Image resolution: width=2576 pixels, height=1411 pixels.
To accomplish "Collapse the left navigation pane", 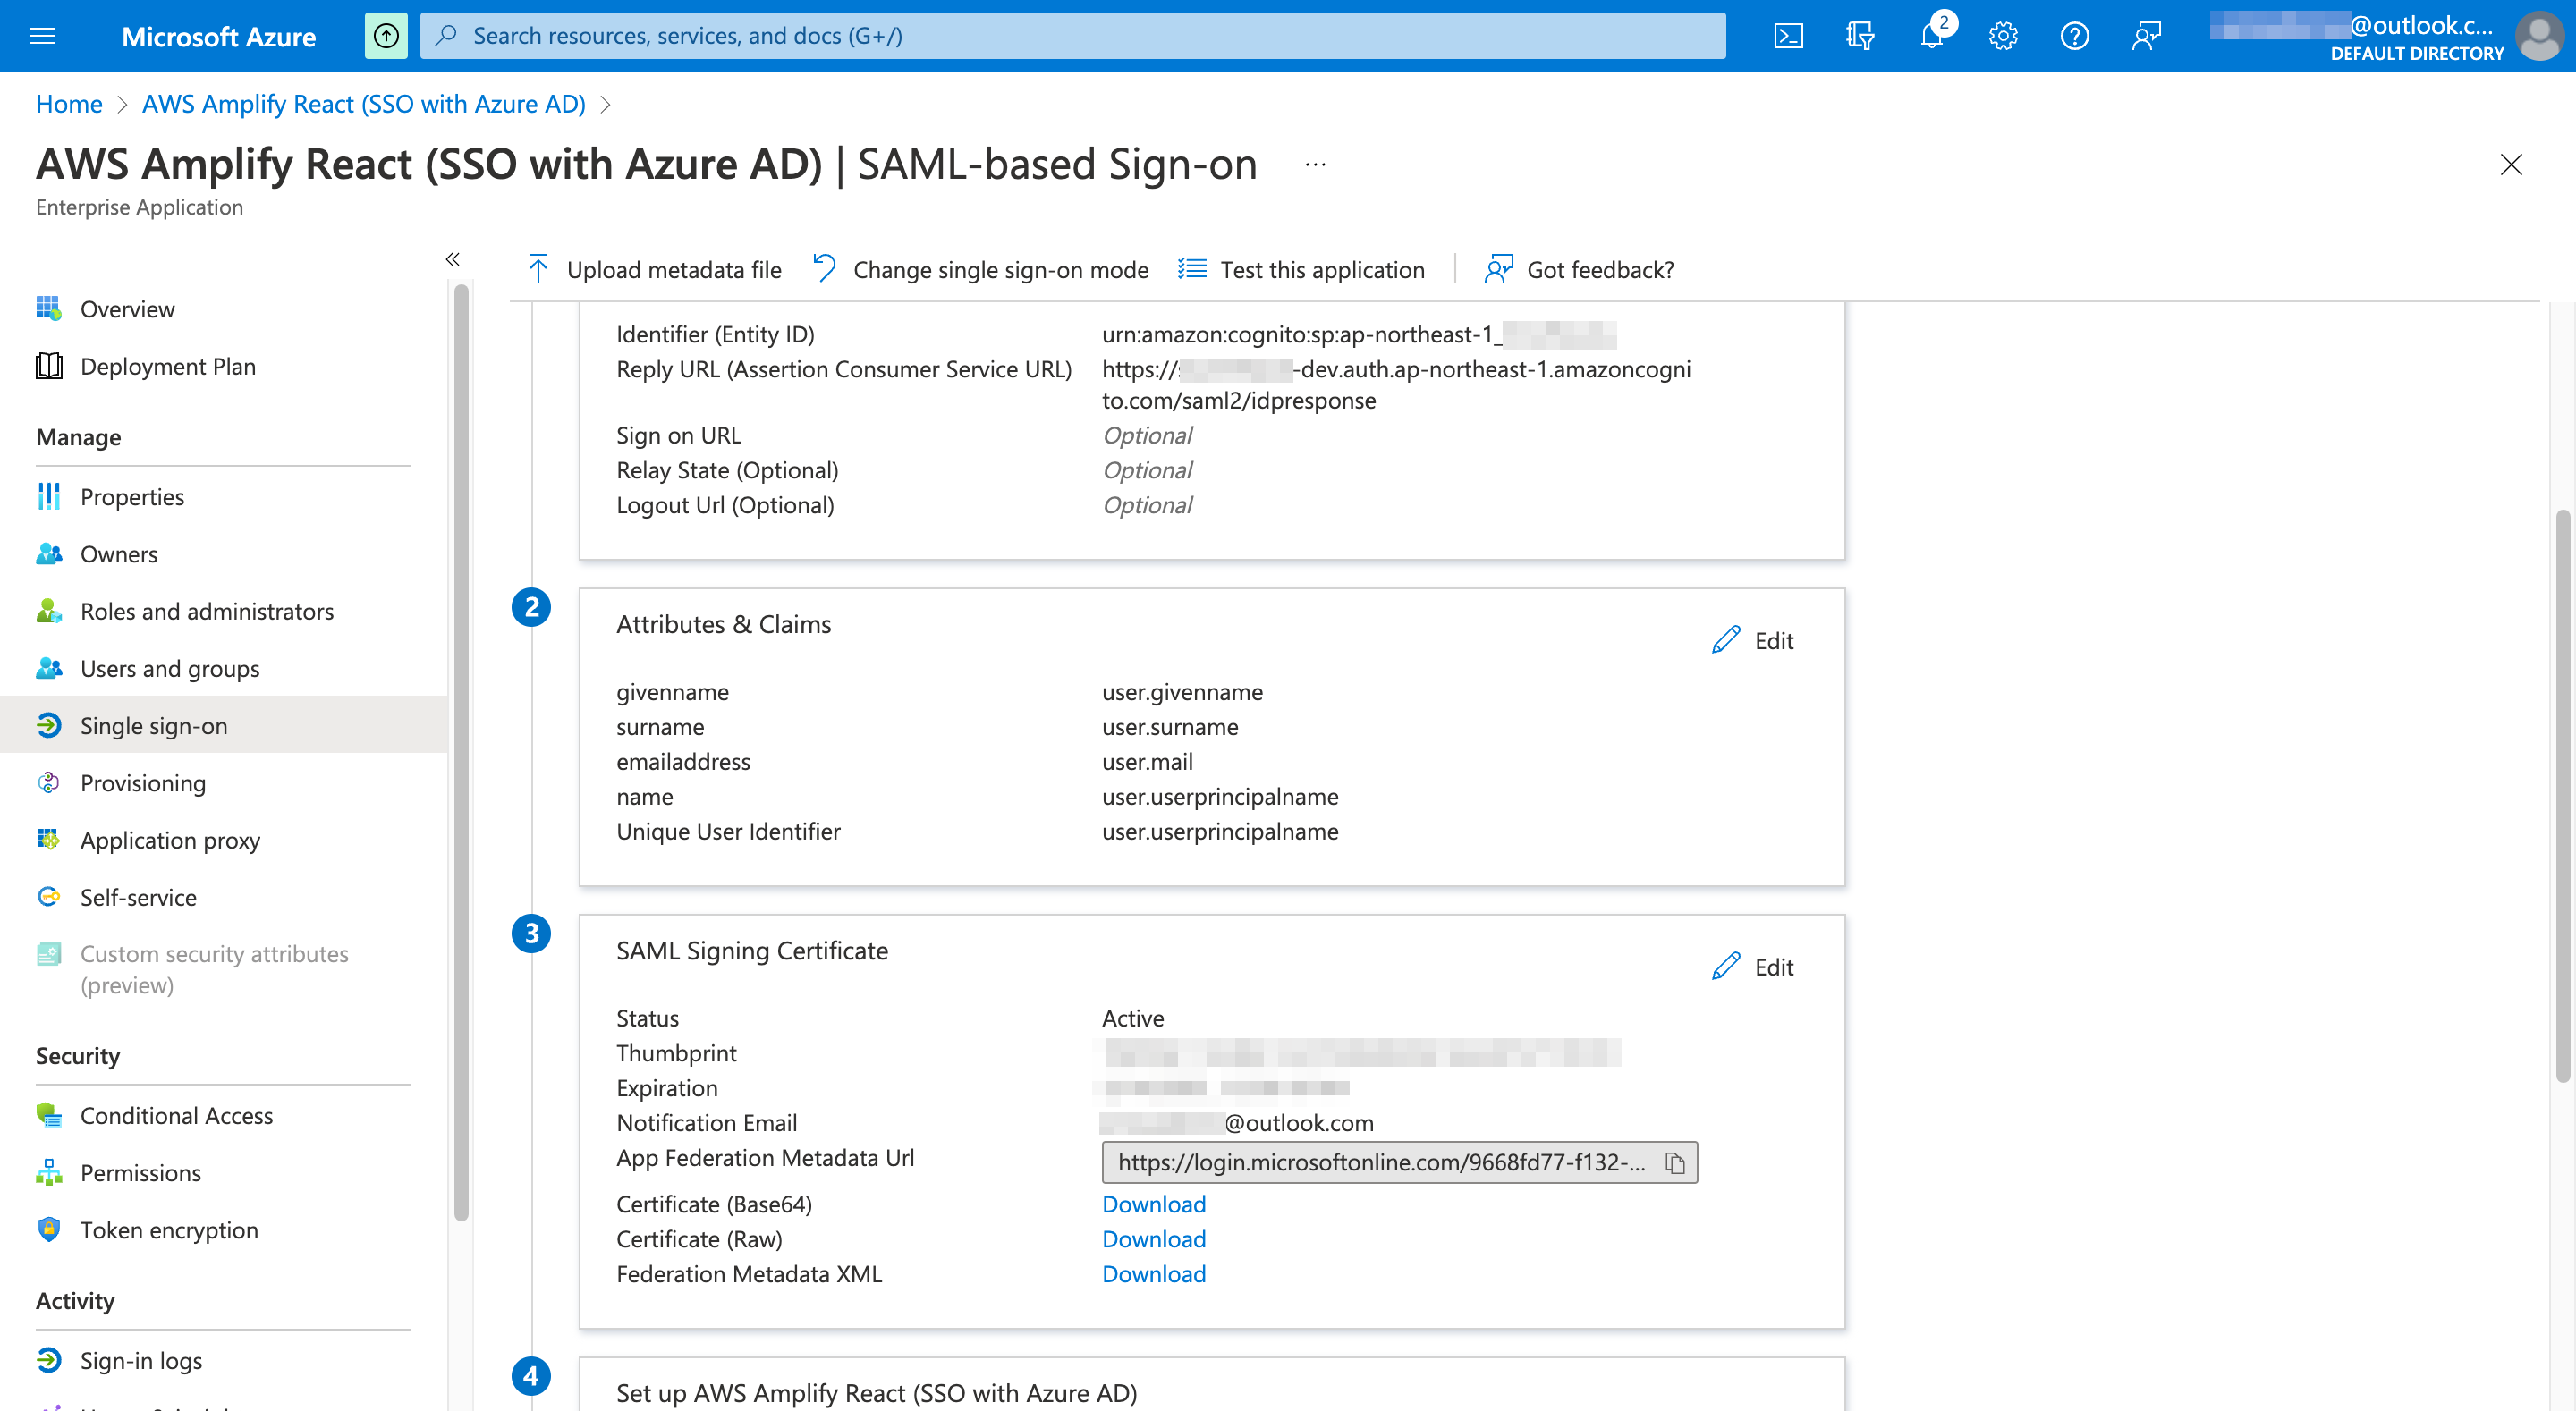I will pos(452,259).
